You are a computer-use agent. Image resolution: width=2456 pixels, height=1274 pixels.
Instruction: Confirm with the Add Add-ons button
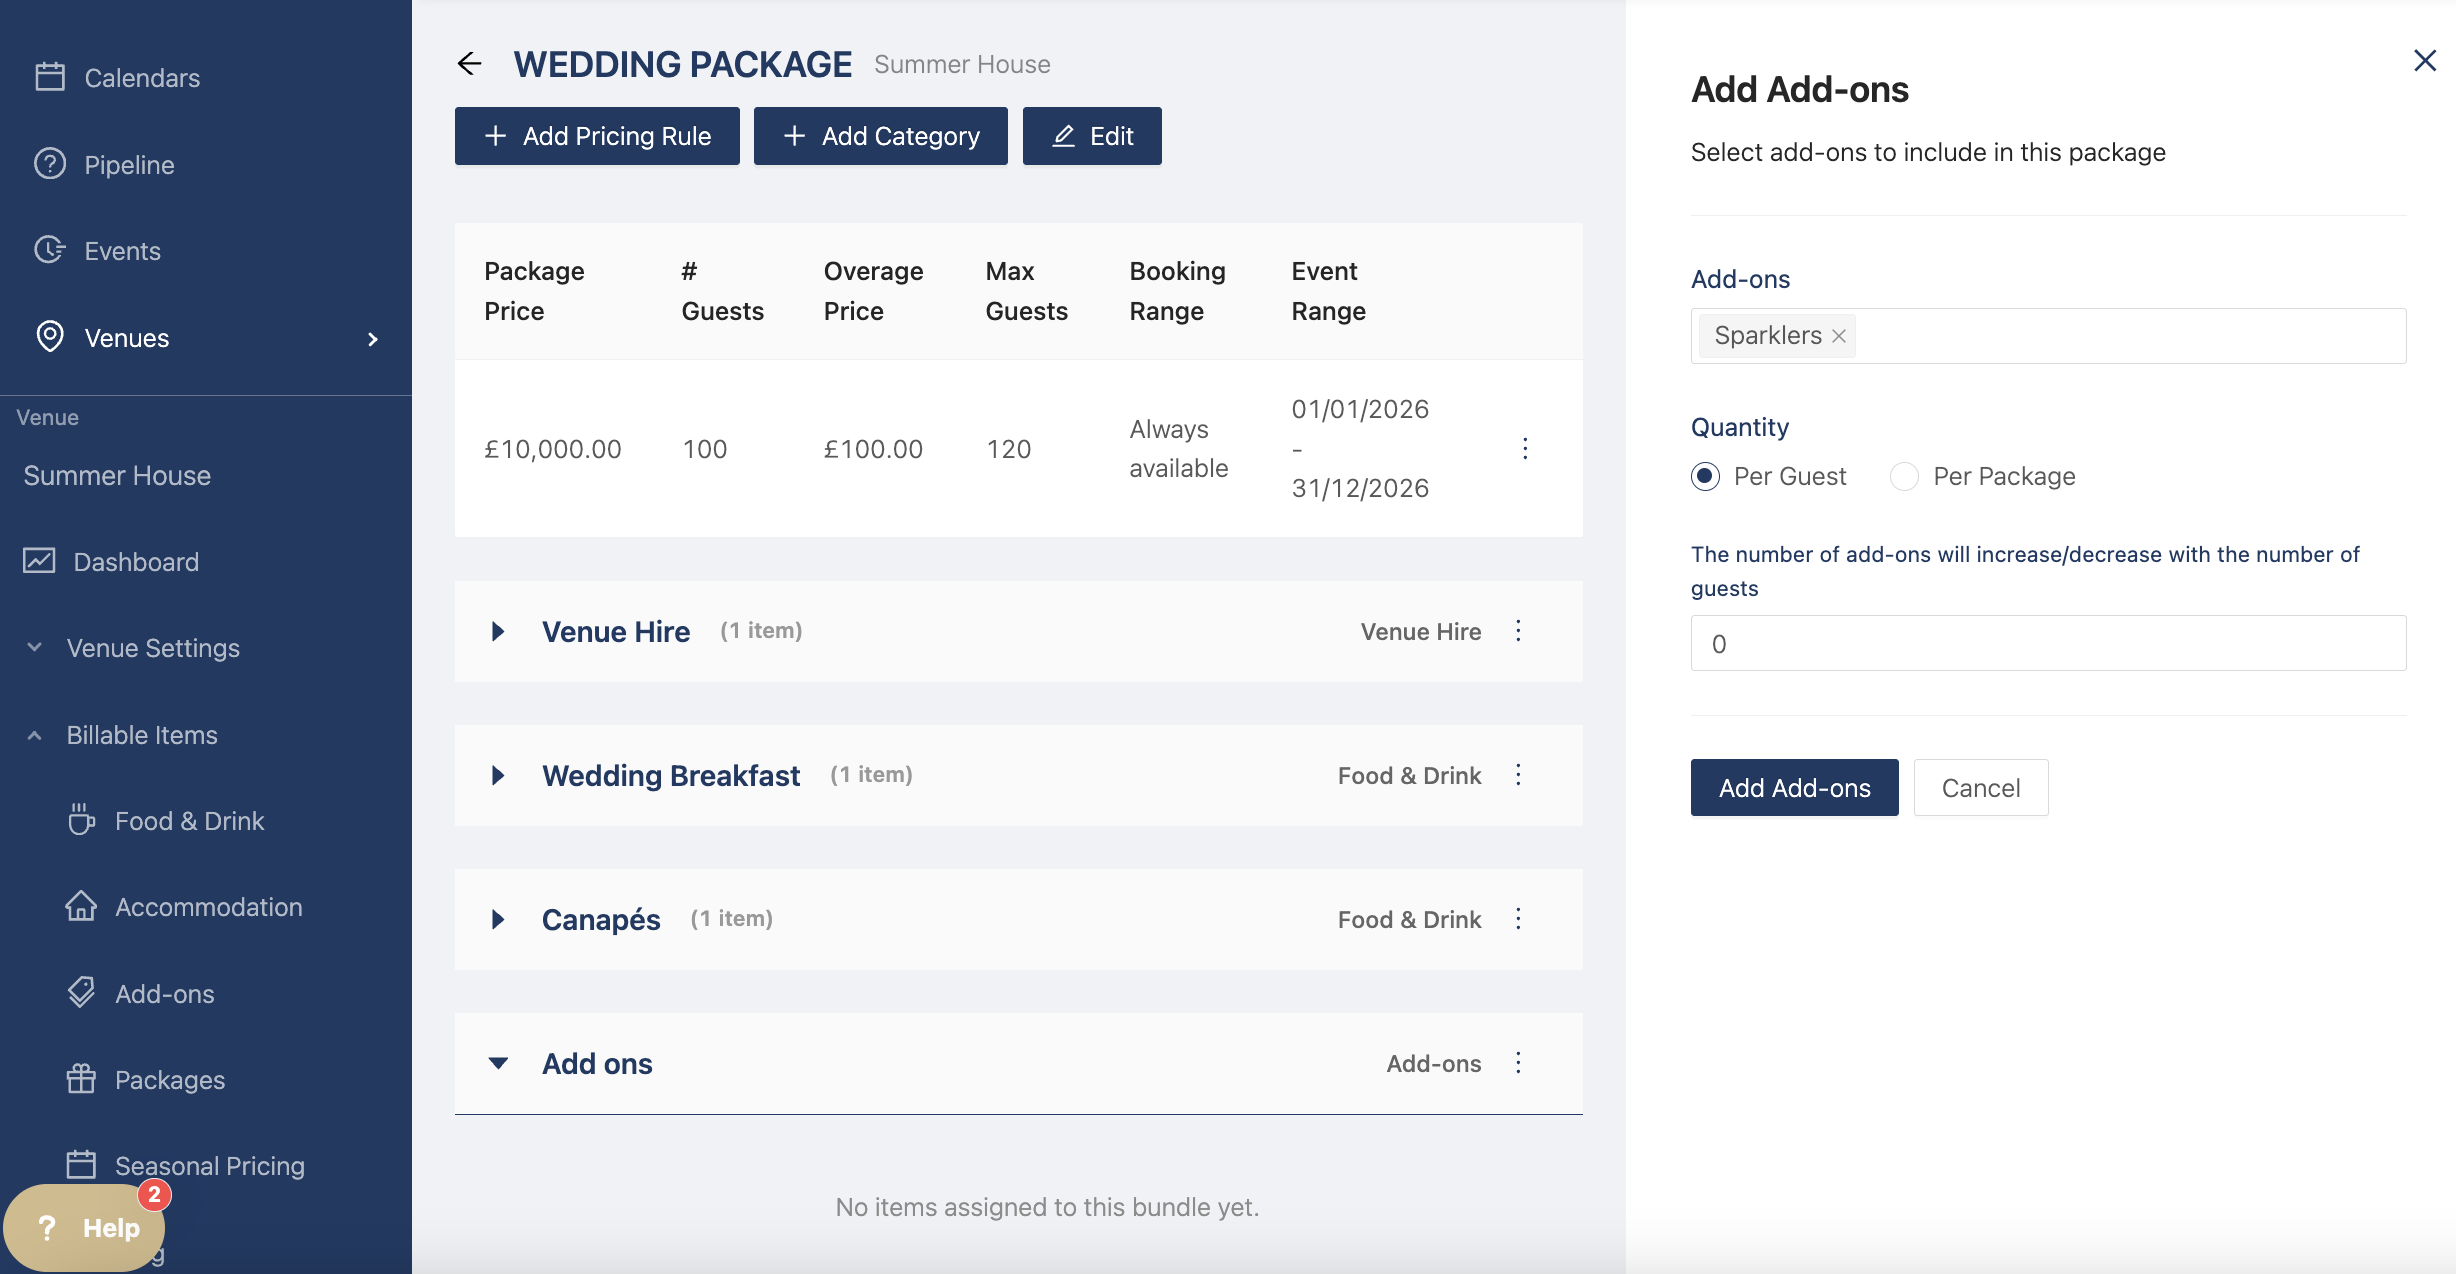click(x=1794, y=788)
